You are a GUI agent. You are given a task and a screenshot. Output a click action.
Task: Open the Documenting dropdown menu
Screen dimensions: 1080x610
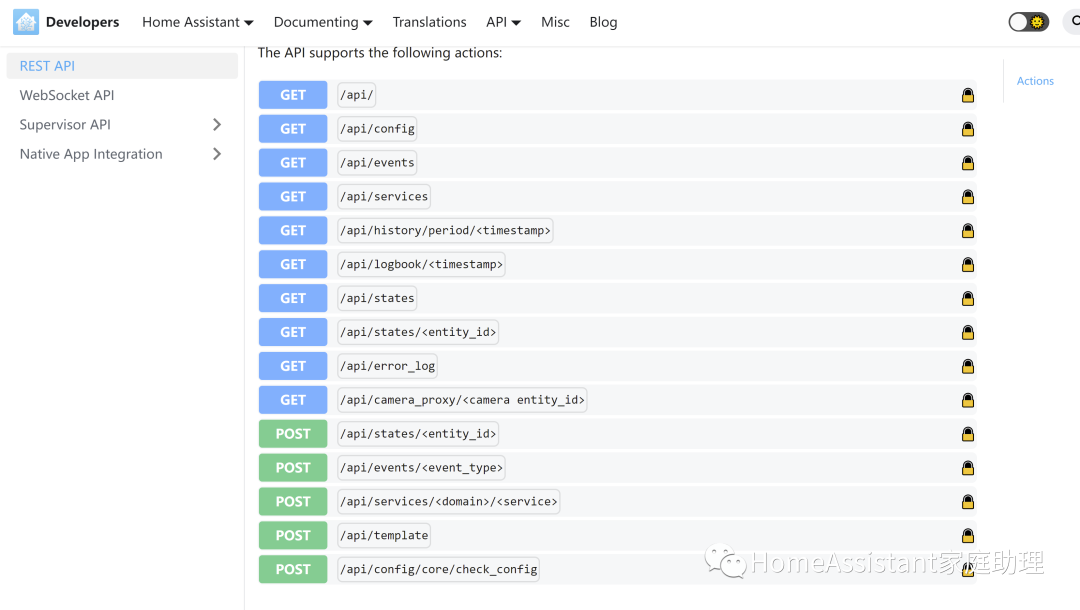coord(323,22)
